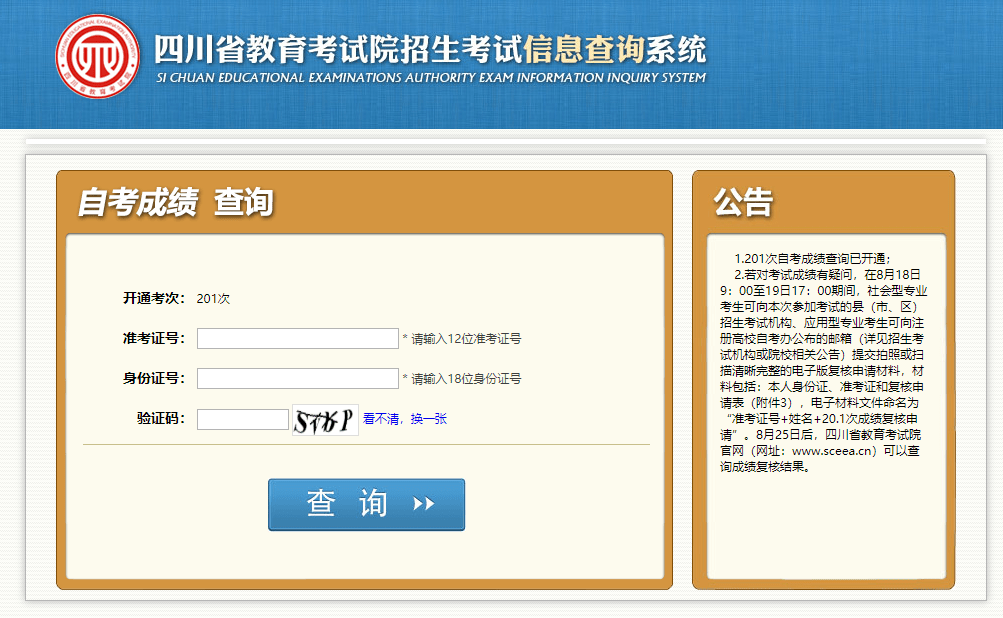
Task: Click the 看不清，换一张 link
Action: 404,419
